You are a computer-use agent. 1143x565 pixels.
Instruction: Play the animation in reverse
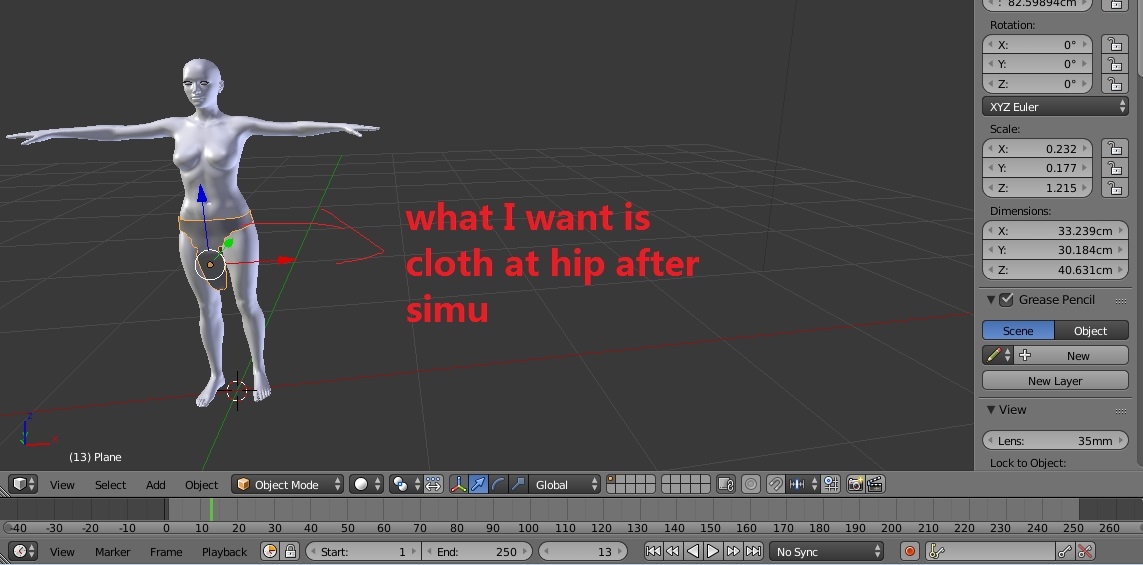(693, 551)
